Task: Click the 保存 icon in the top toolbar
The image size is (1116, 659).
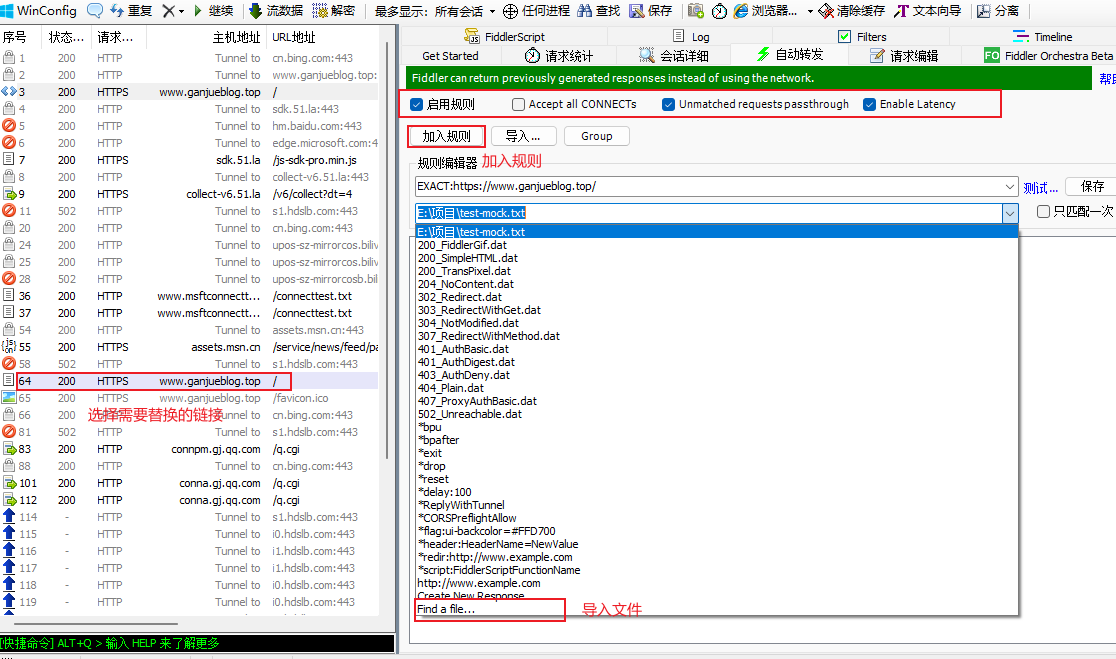Action: (x=651, y=11)
